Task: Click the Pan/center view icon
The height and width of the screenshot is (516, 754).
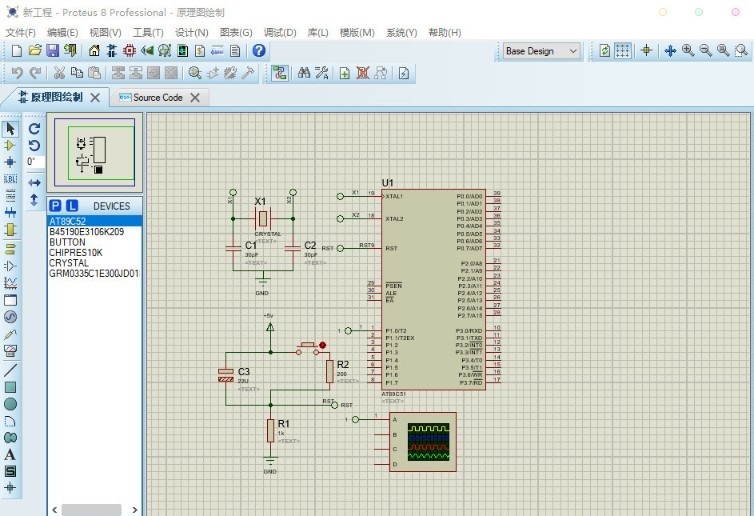Action: pyautogui.click(x=670, y=50)
